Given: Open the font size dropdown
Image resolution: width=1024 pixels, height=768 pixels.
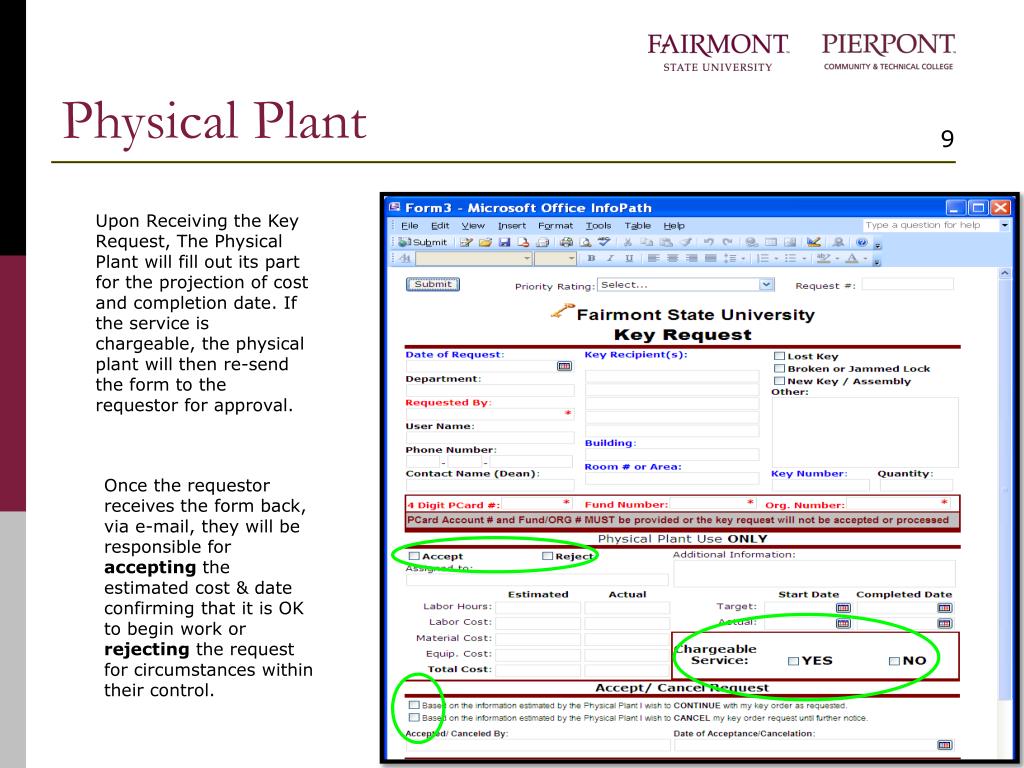Looking at the screenshot, I should [x=571, y=259].
